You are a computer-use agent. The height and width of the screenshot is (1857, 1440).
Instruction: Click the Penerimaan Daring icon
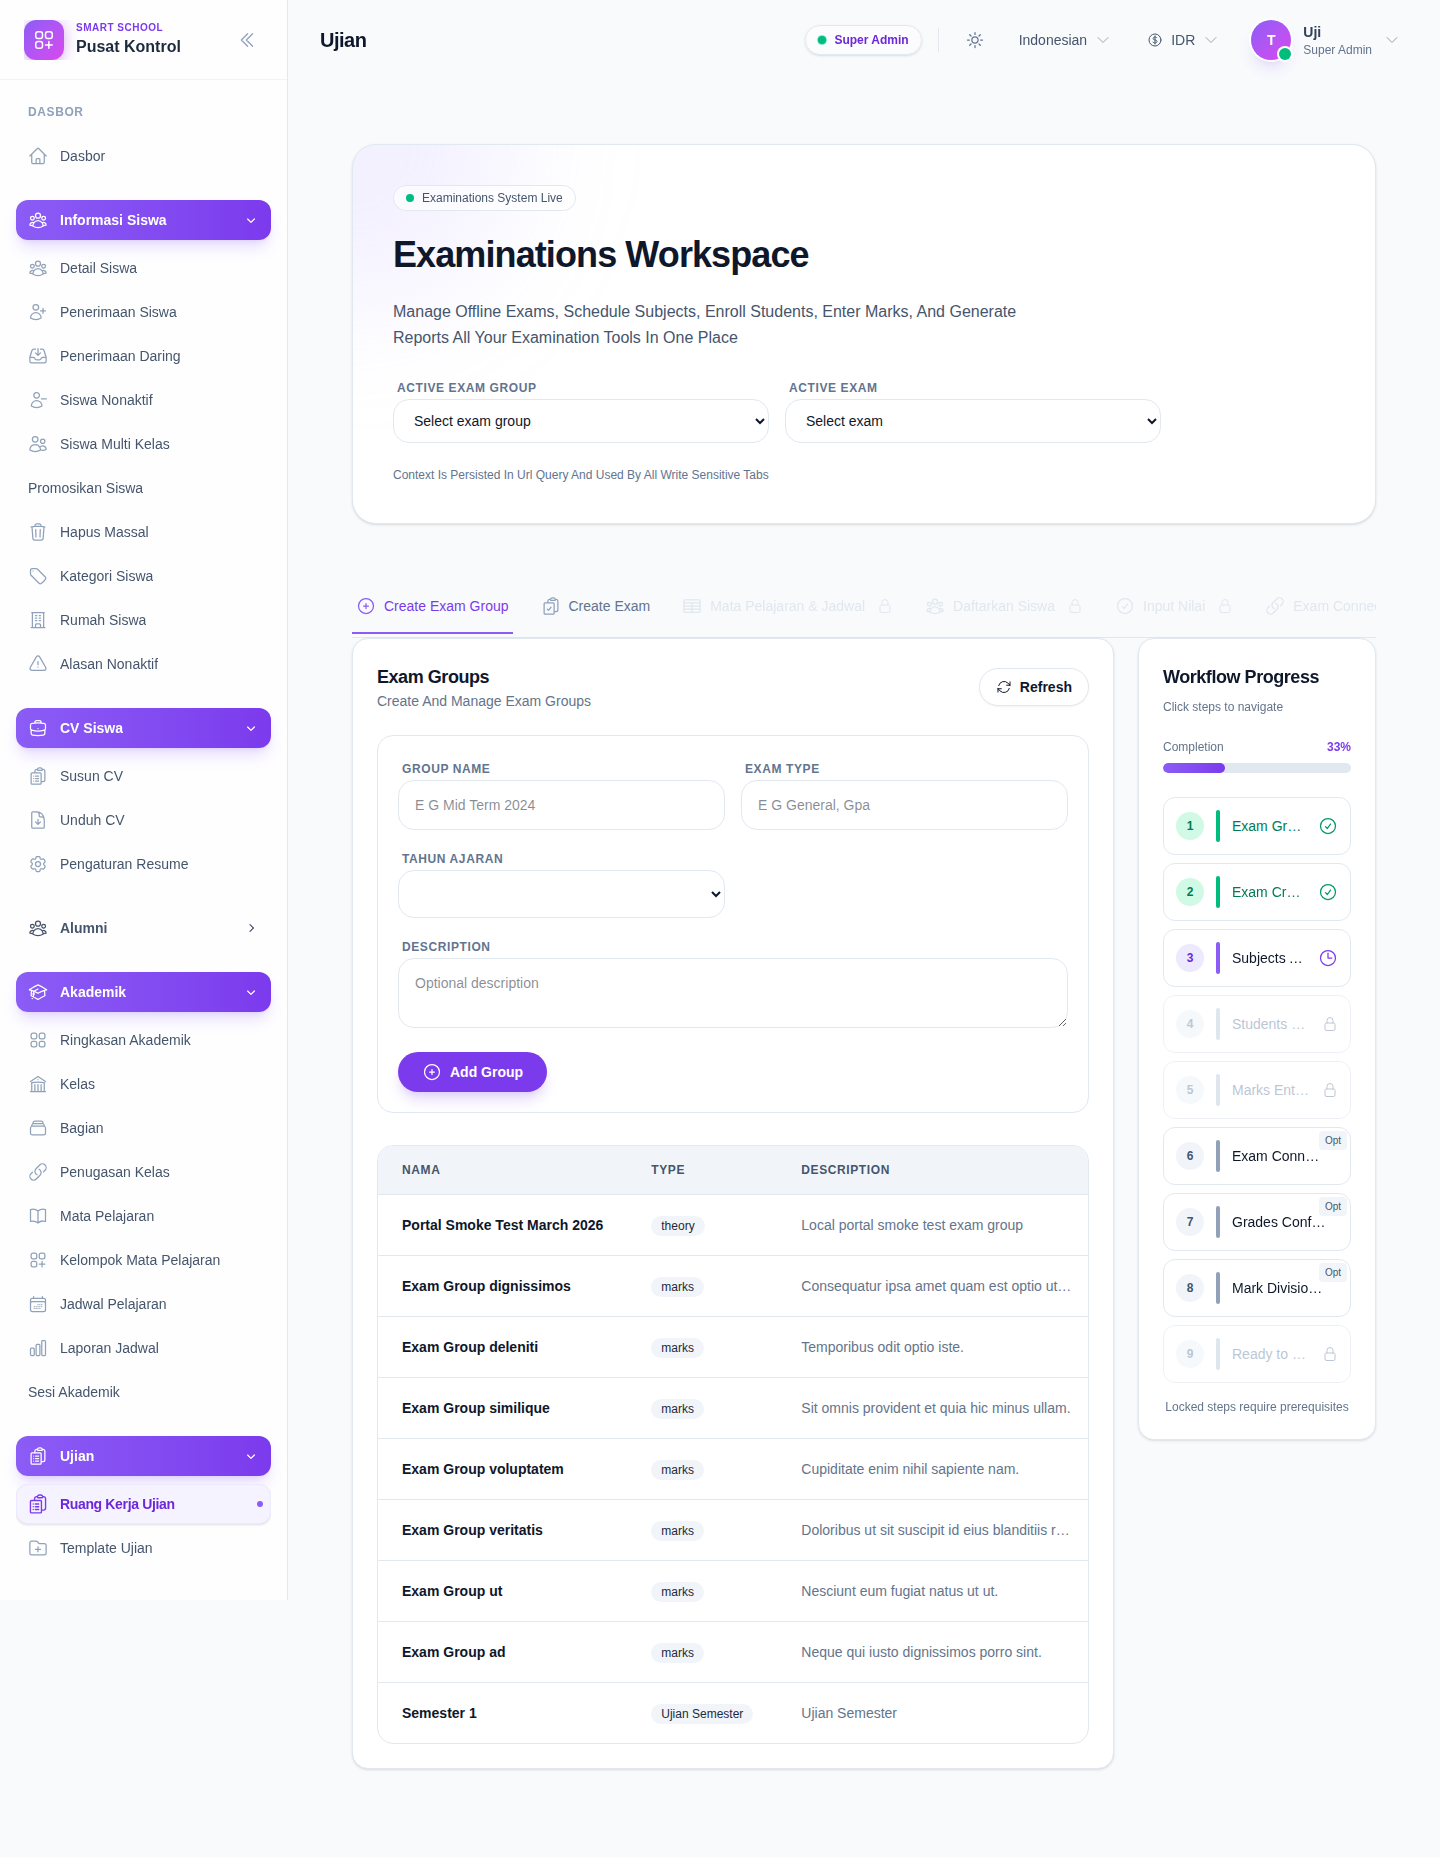tap(38, 356)
